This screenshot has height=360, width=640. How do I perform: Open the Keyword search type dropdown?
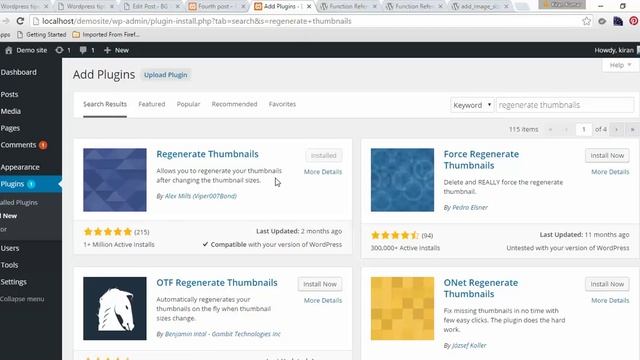472,105
